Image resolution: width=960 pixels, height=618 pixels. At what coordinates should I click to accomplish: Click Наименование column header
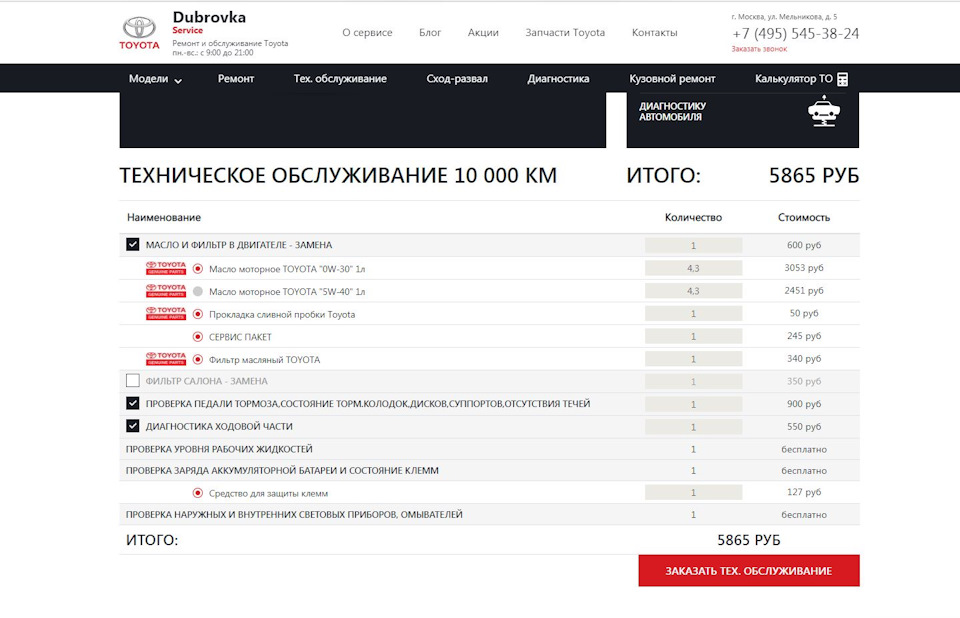click(163, 217)
